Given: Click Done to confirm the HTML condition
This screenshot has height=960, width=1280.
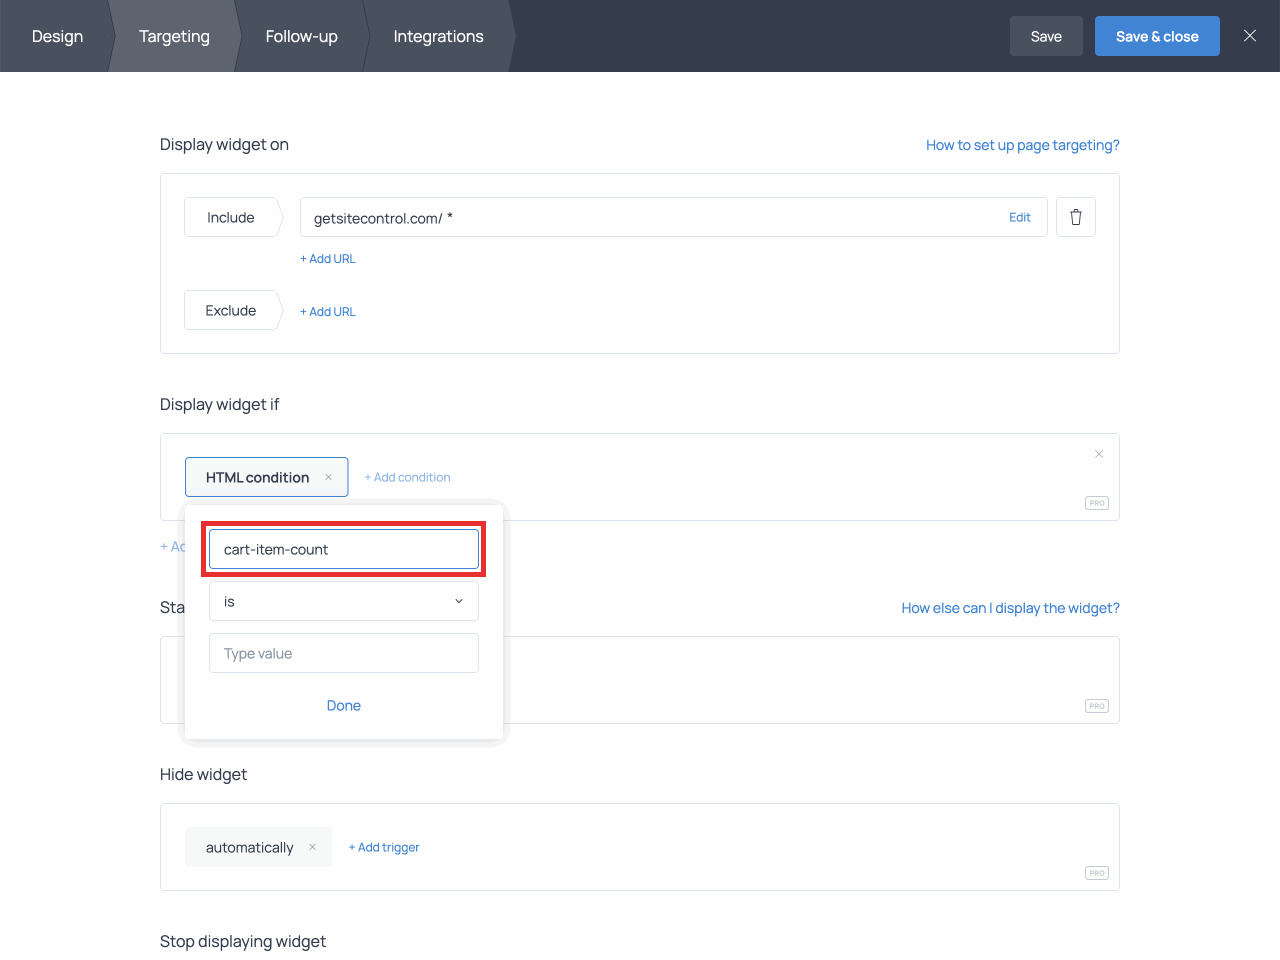Looking at the screenshot, I should 344,705.
